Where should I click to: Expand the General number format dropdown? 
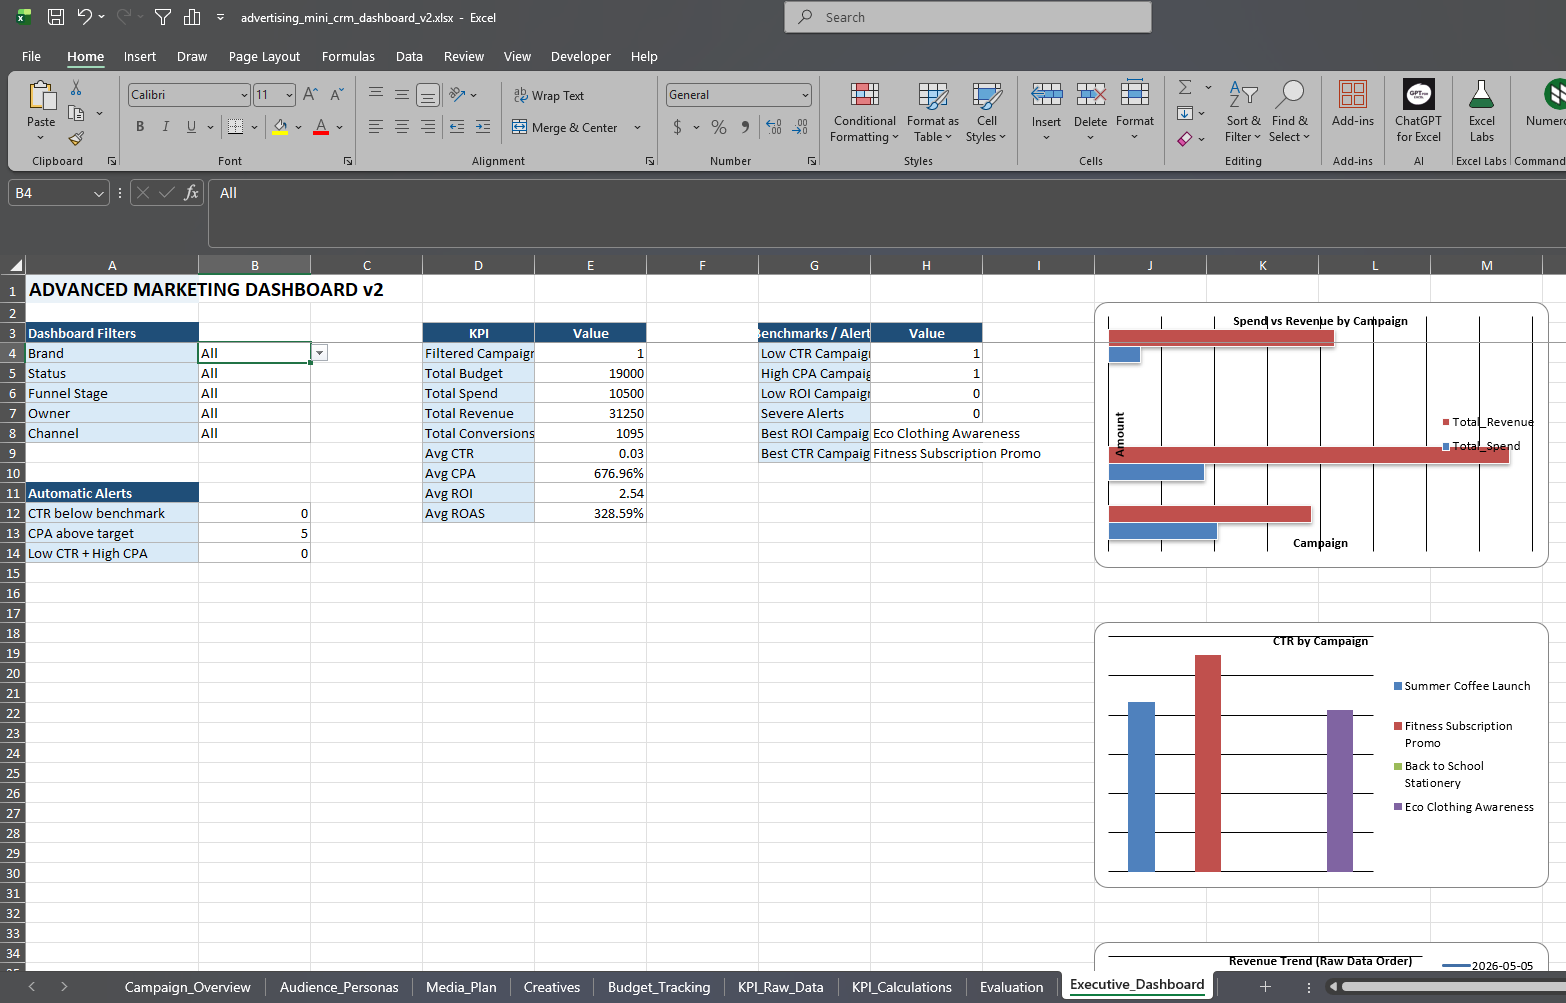805,95
